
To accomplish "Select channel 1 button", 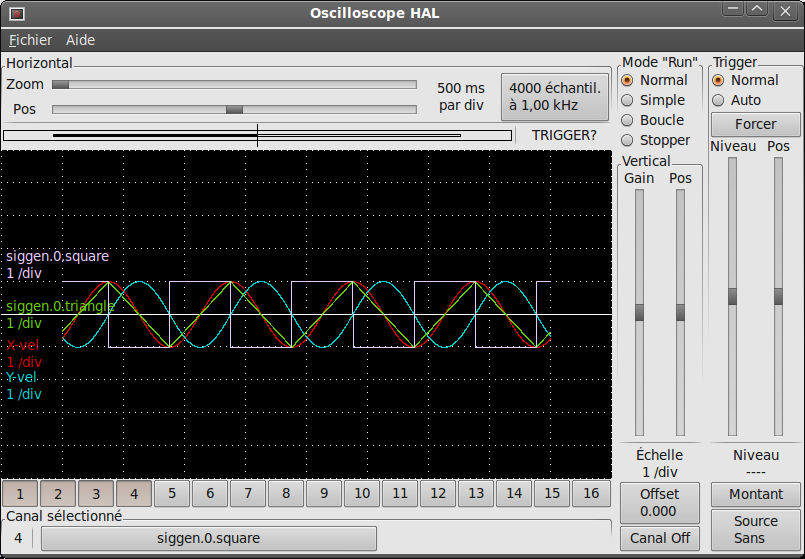I will (20, 494).
